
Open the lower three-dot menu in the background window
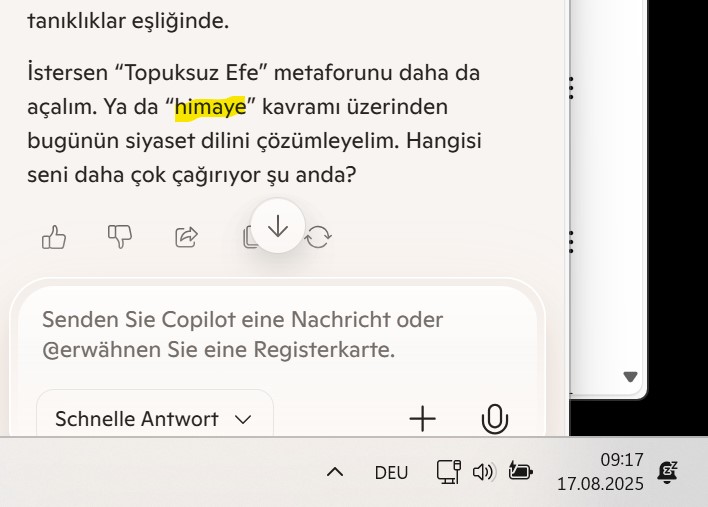coord(571,242)
